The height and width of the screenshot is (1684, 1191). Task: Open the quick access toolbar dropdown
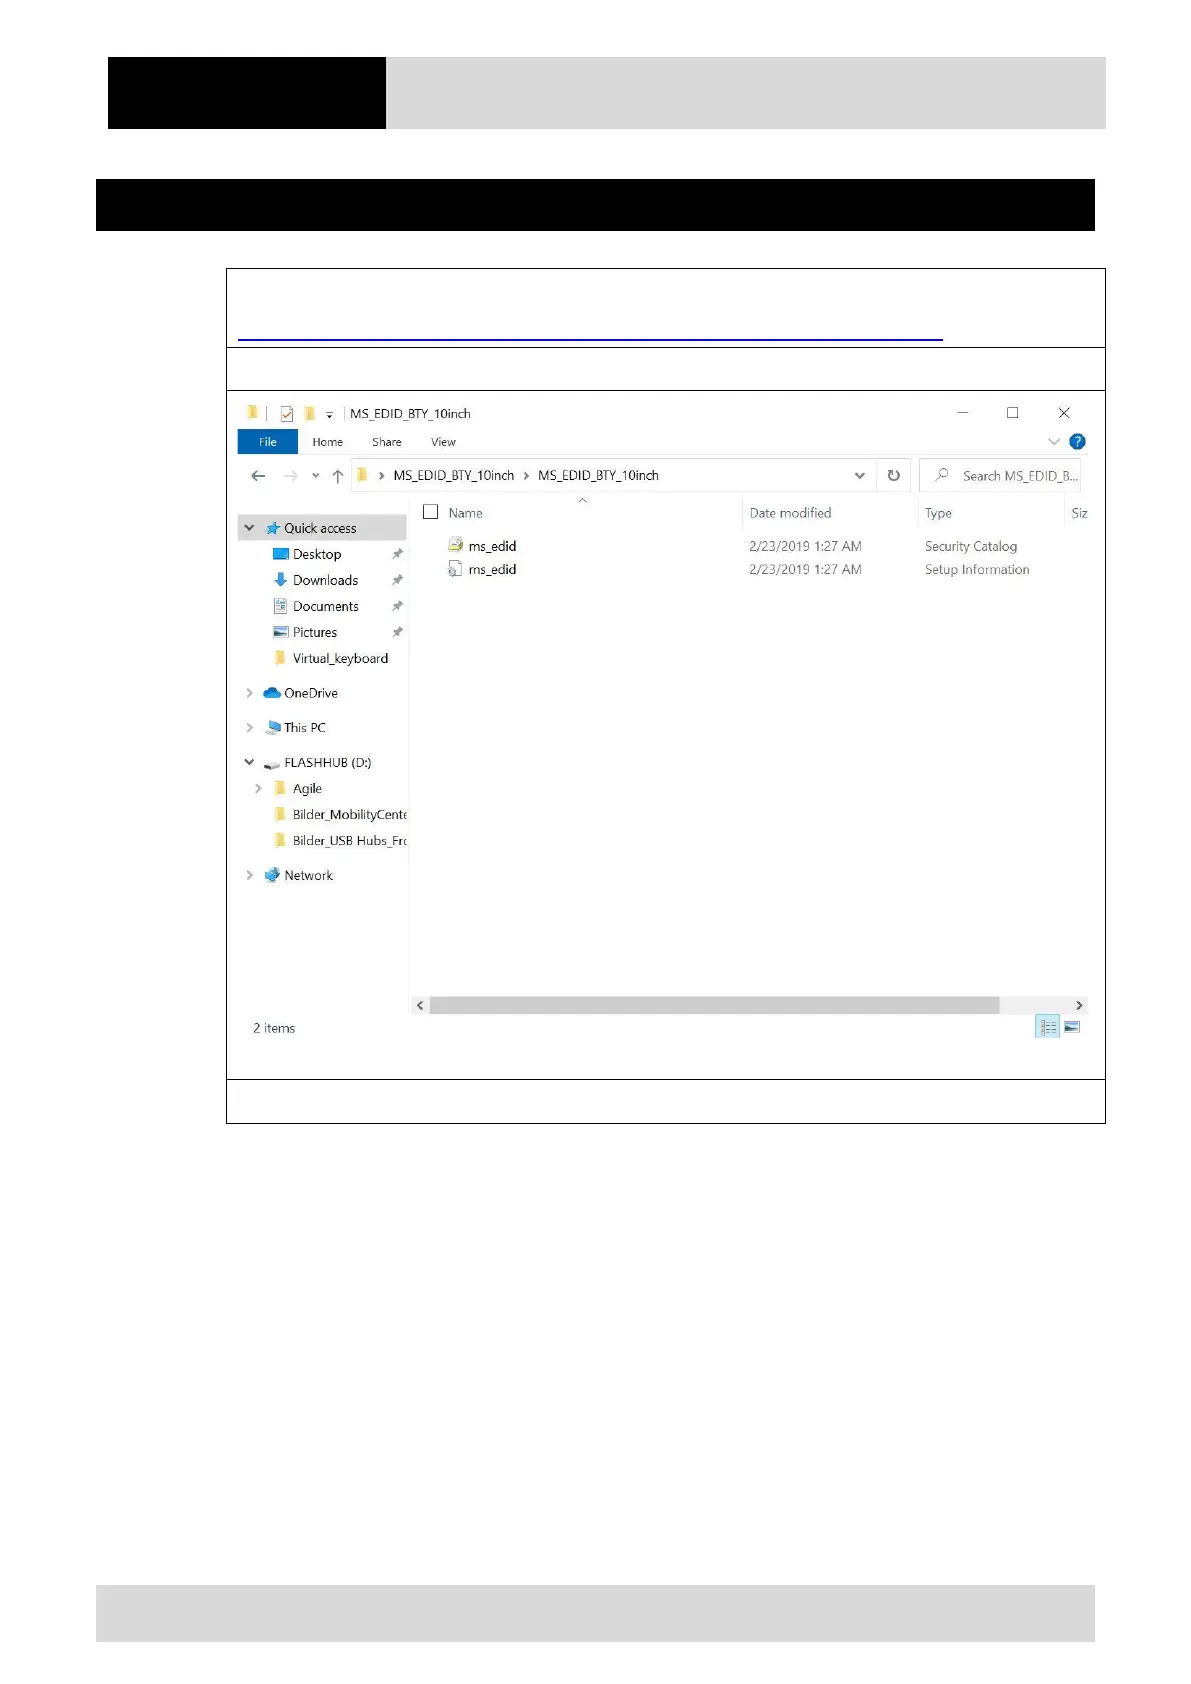point(329,414)
